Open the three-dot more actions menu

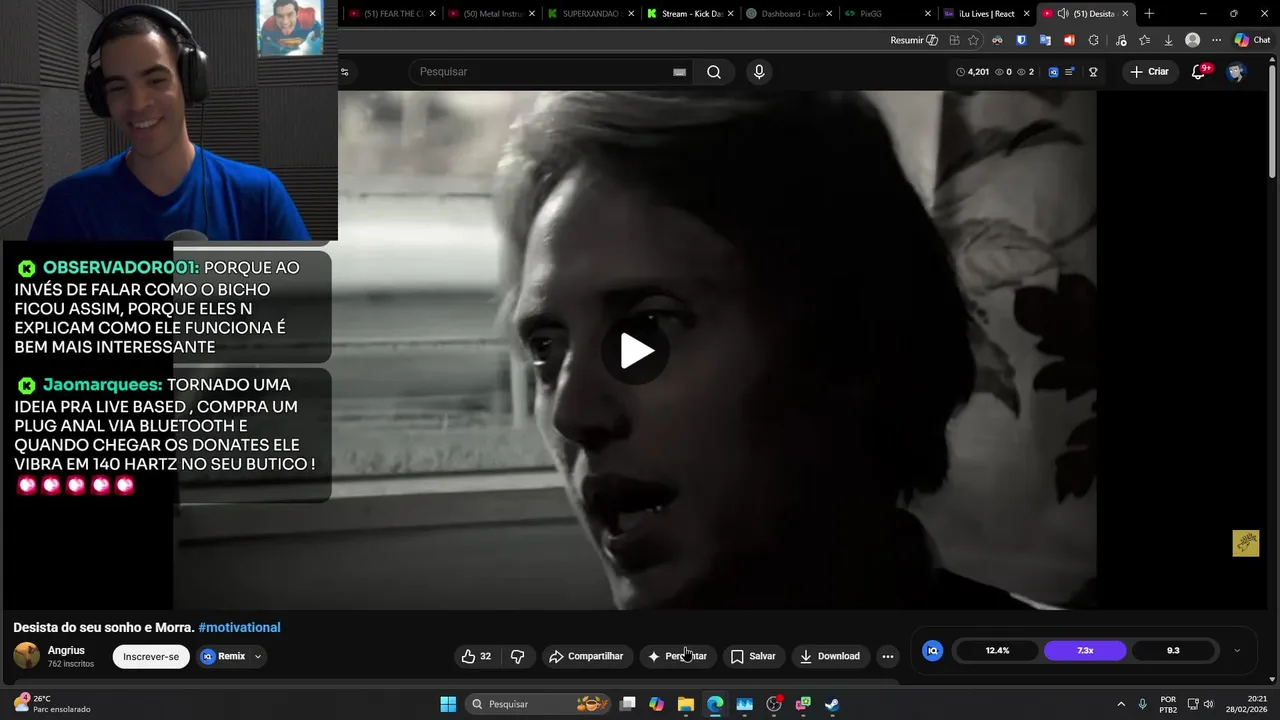[x=887, y=656]
